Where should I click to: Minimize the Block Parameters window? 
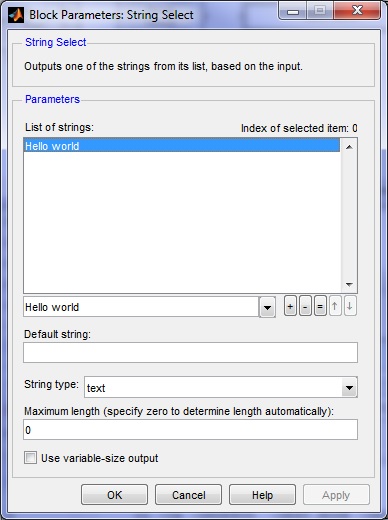[x=293, y=11]
